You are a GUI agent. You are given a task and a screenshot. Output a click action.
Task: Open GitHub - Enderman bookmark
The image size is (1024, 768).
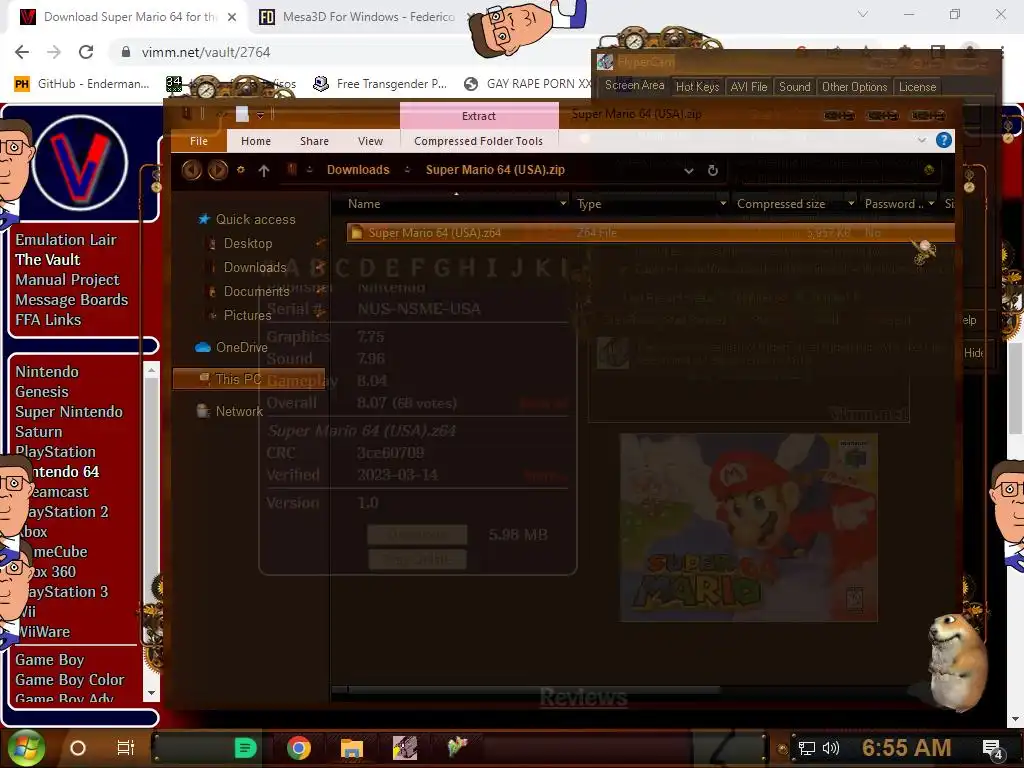click(82, 84)
